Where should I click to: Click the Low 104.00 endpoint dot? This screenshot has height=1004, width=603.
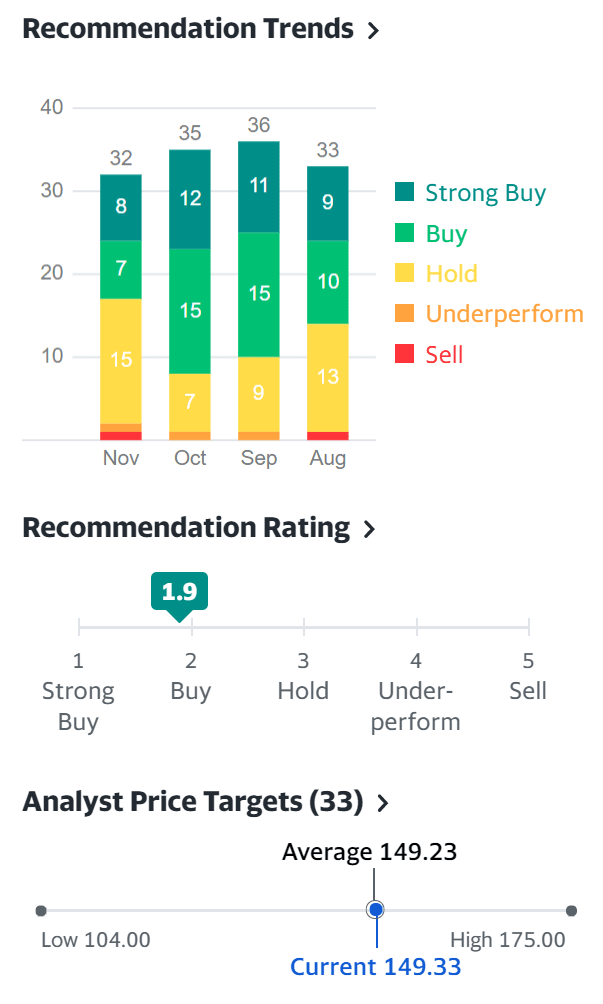click(x=41, y=910)
